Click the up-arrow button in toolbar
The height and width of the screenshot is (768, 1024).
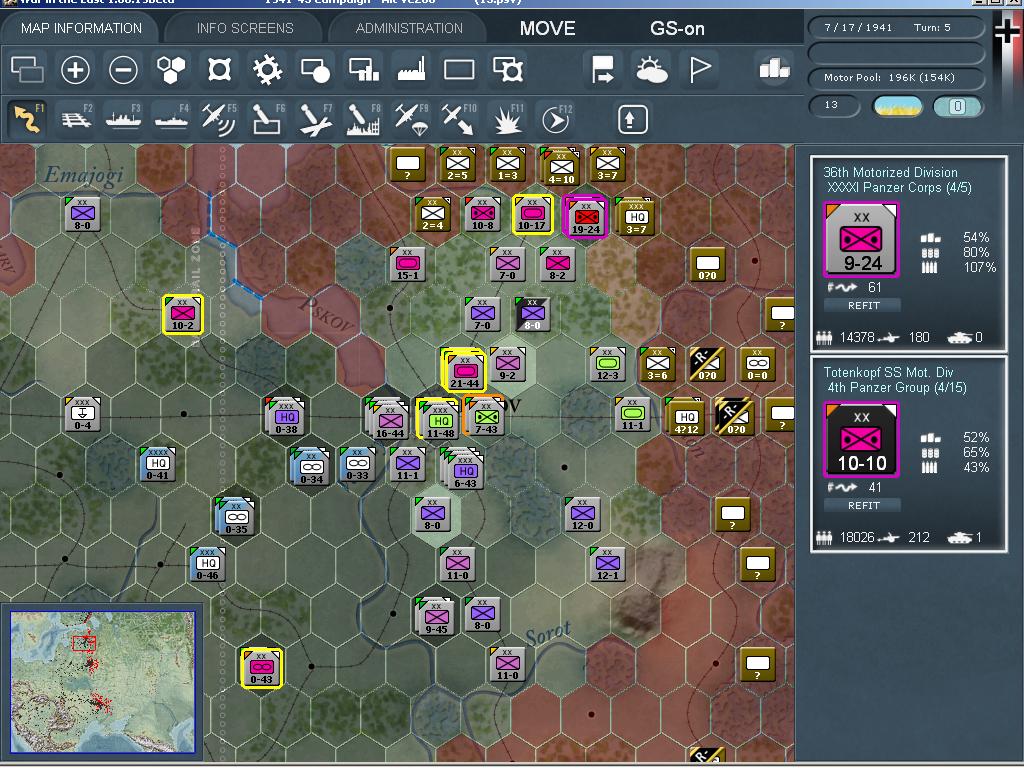click(632, 120)
